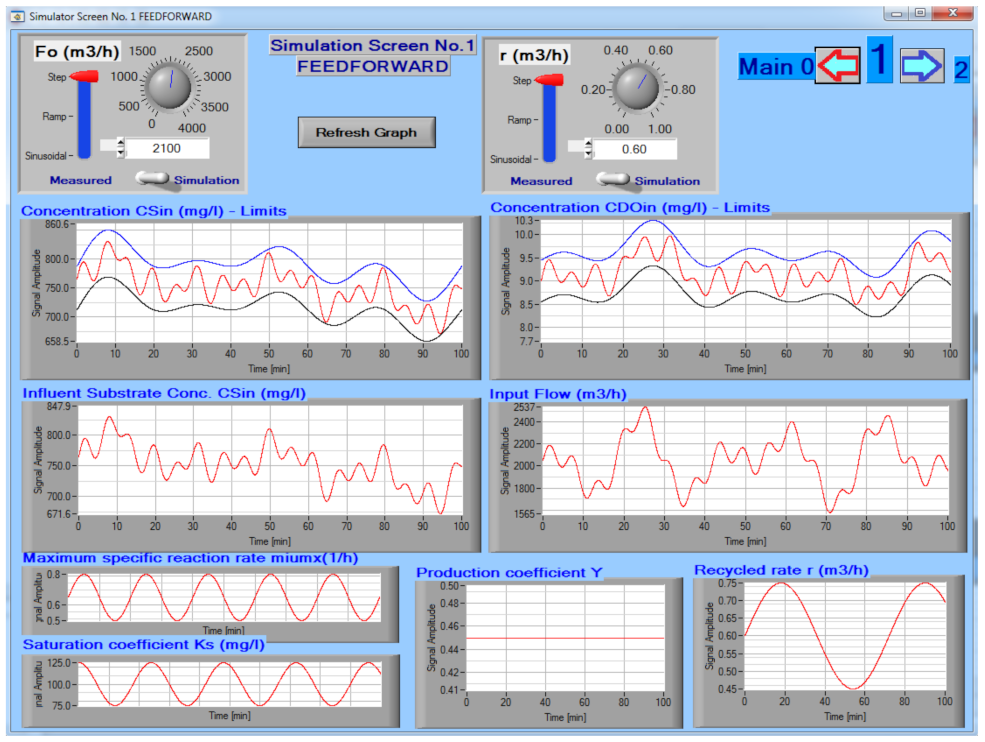Click the 'Concentration CDOin (mg/l) - Limits' plot area
This screenshot has height=742, width=985.
pos(745,281)
